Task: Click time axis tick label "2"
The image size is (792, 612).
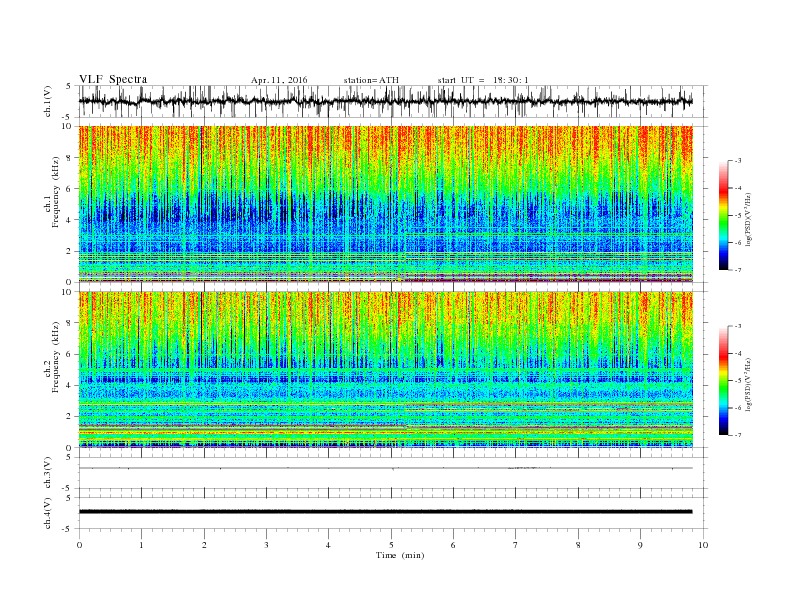Action: click(204, 545)
